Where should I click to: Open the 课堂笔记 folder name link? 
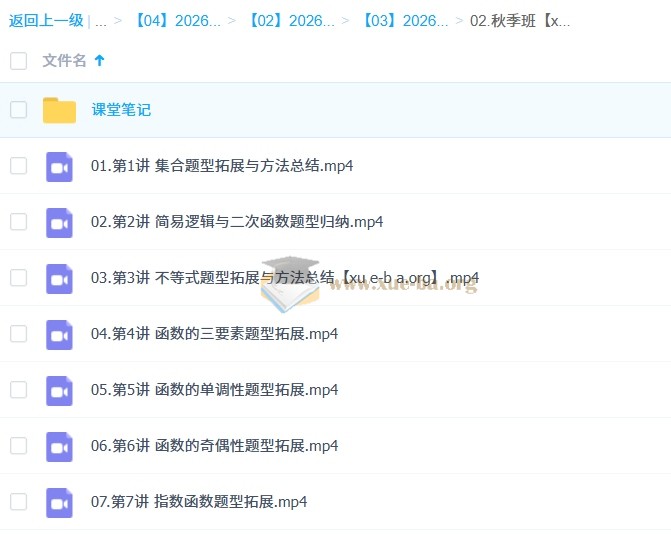tap(121, 110)
